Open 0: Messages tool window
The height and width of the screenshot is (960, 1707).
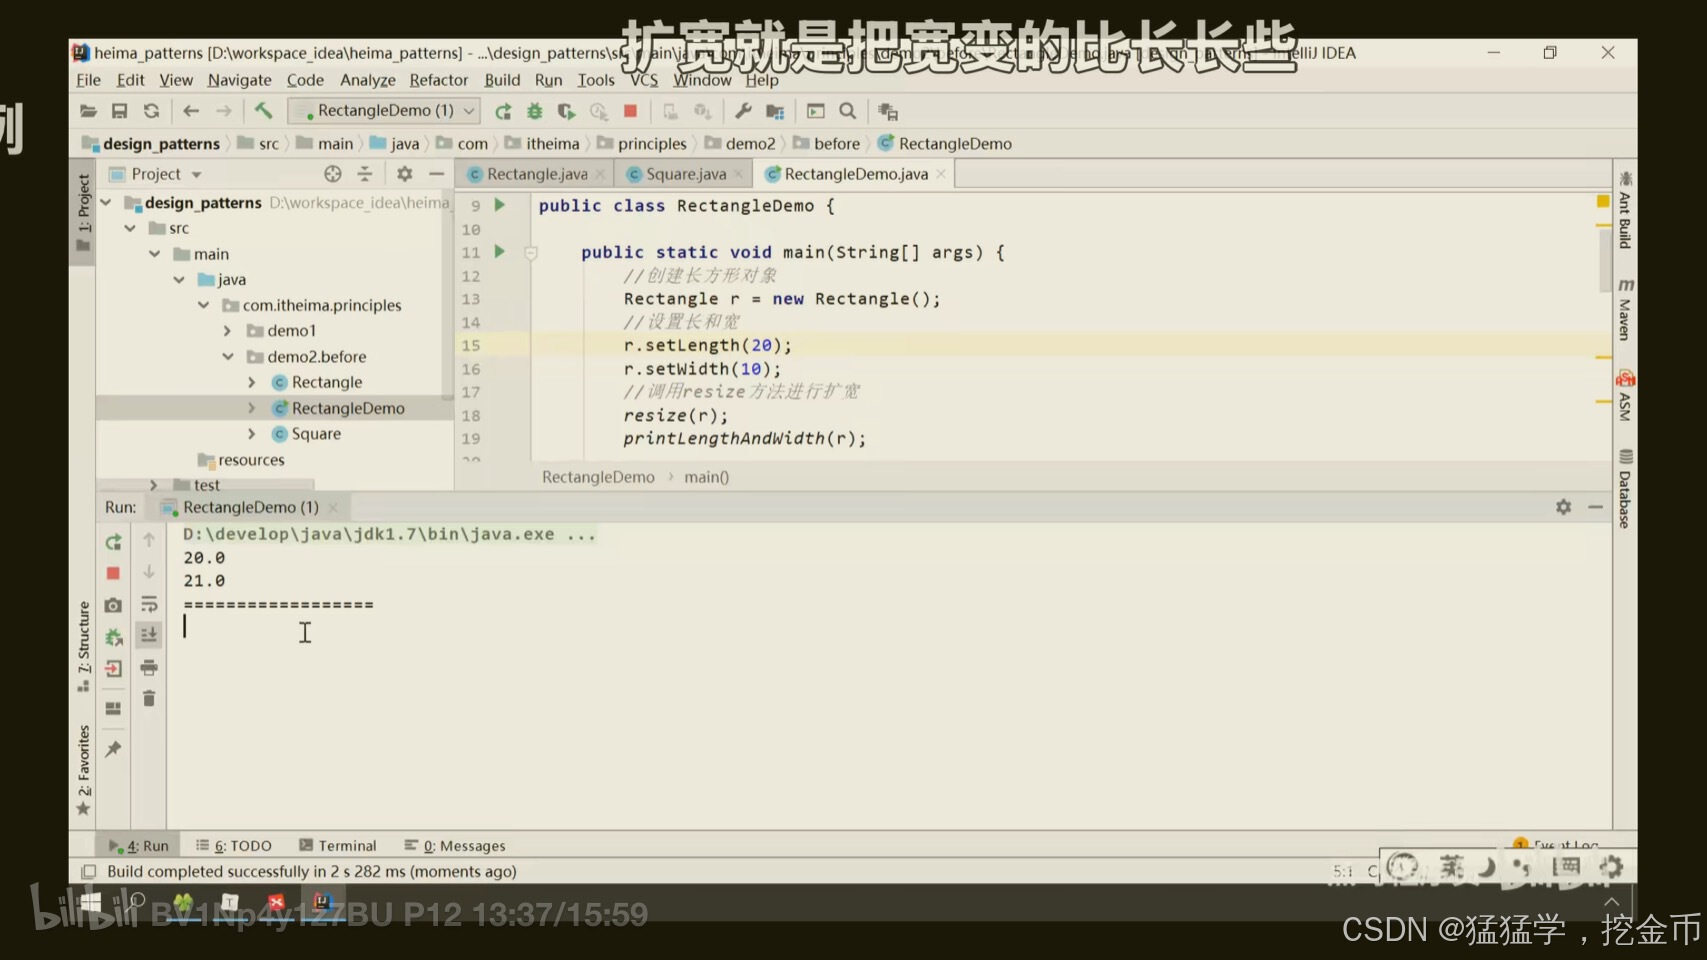(455, 846)
